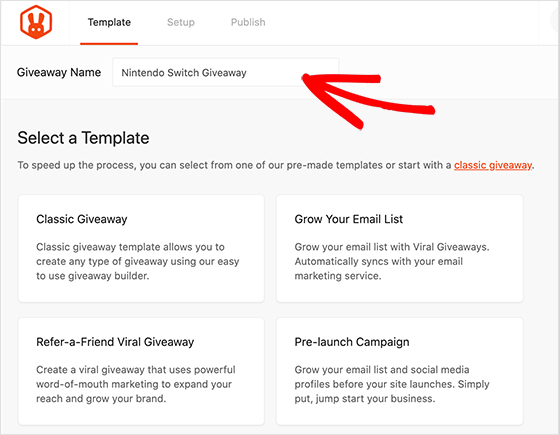Click the Classic Giveaway card title
This screenshot has width=559, height=435.
[x=82, y=219]
